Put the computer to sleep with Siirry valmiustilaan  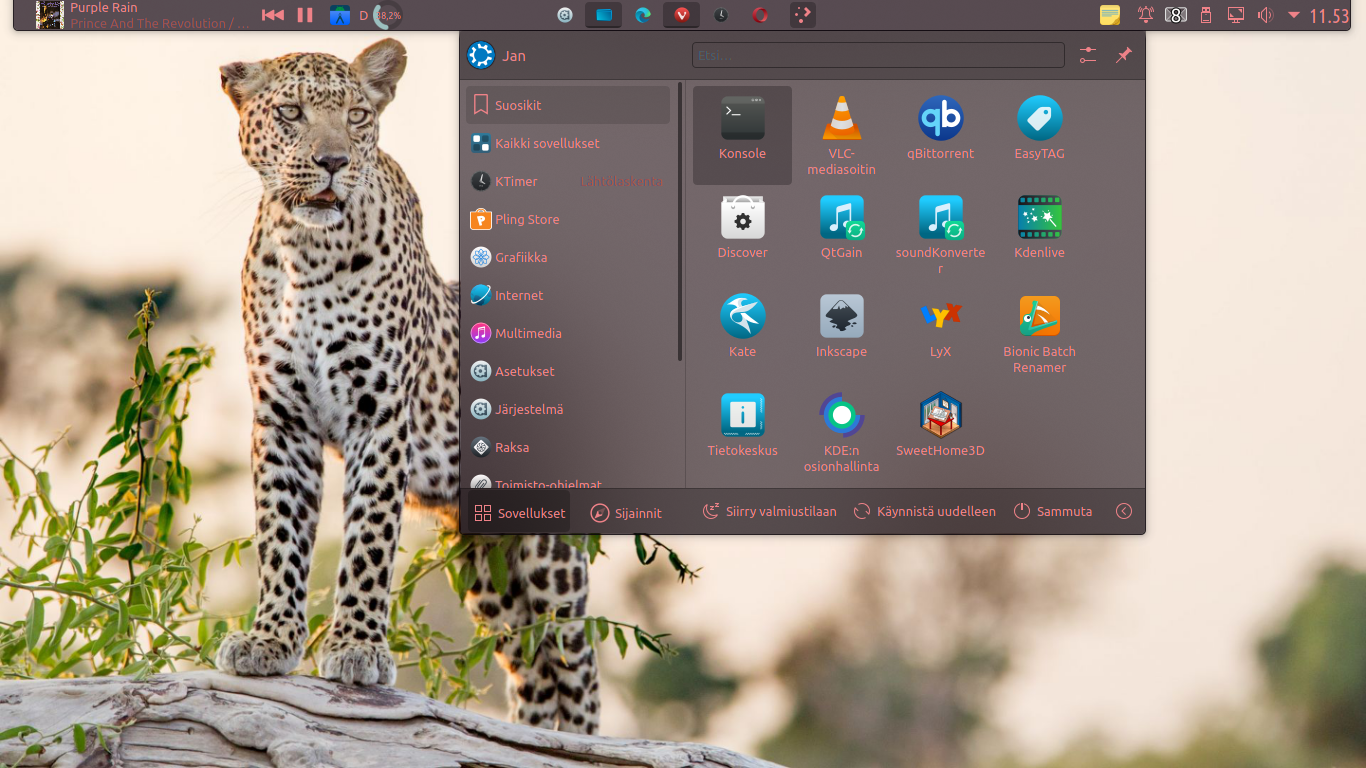click(768, 511)
